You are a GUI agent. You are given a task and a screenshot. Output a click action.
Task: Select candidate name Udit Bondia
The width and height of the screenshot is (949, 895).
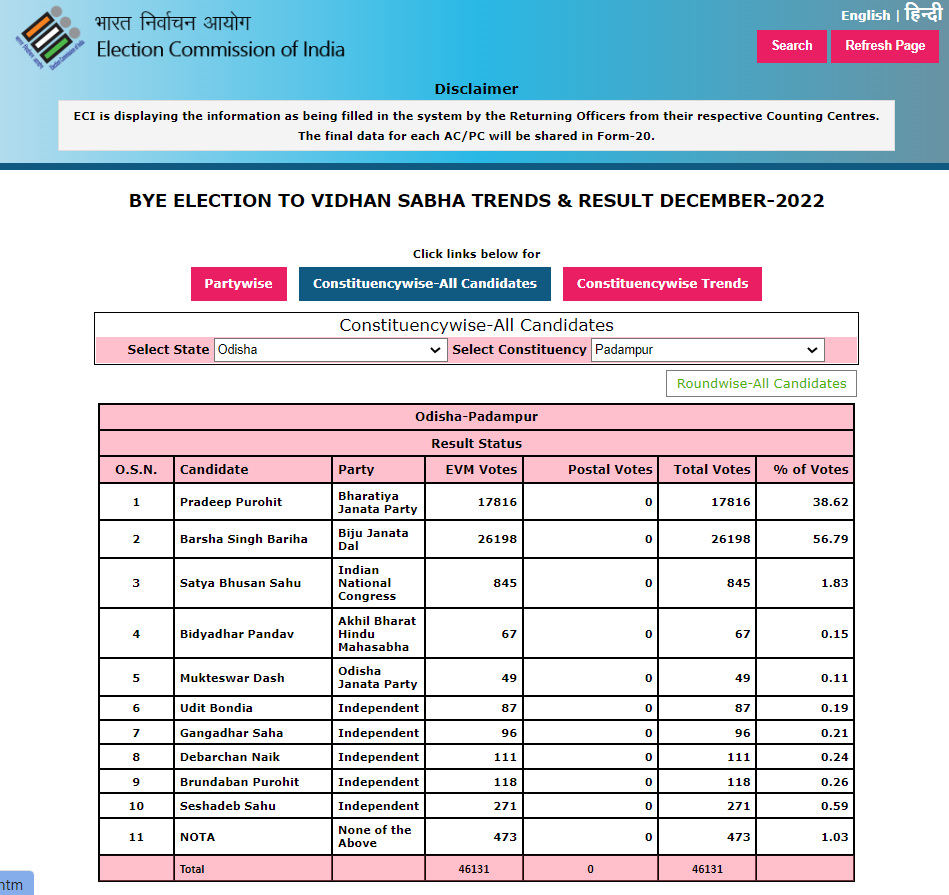(215, 708)
